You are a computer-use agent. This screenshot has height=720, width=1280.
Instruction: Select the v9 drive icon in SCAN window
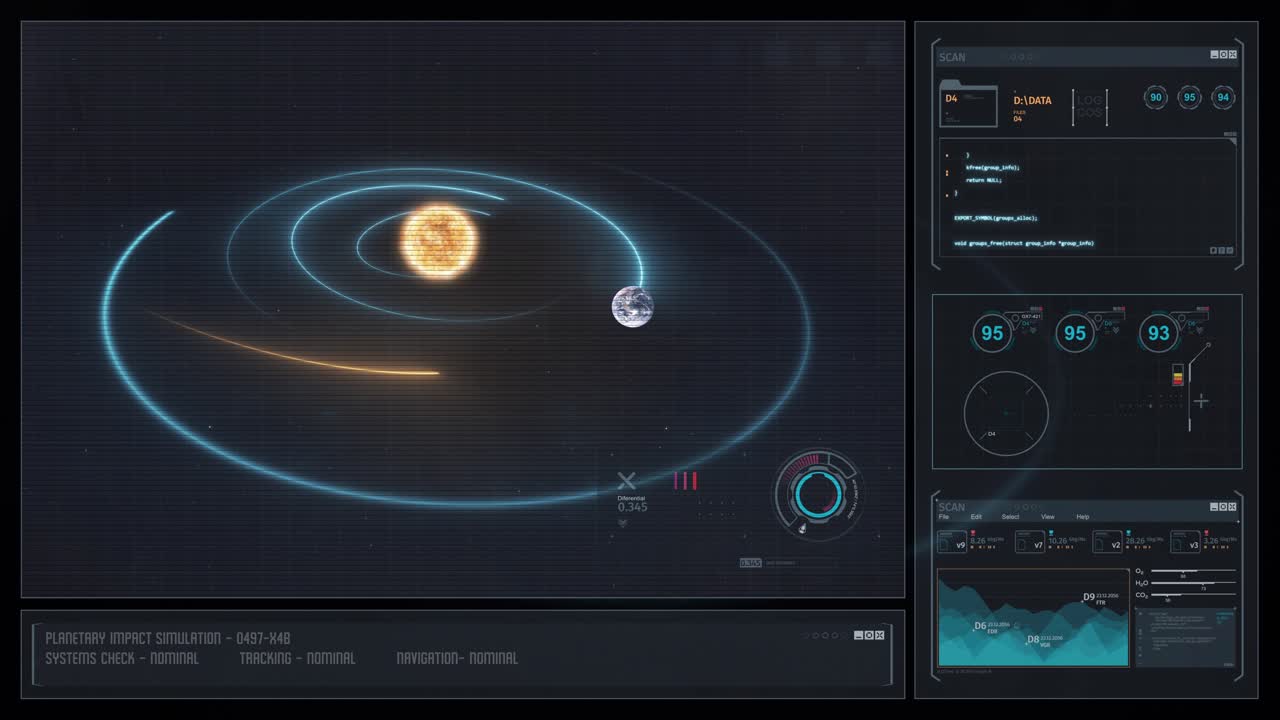[953, 542]
